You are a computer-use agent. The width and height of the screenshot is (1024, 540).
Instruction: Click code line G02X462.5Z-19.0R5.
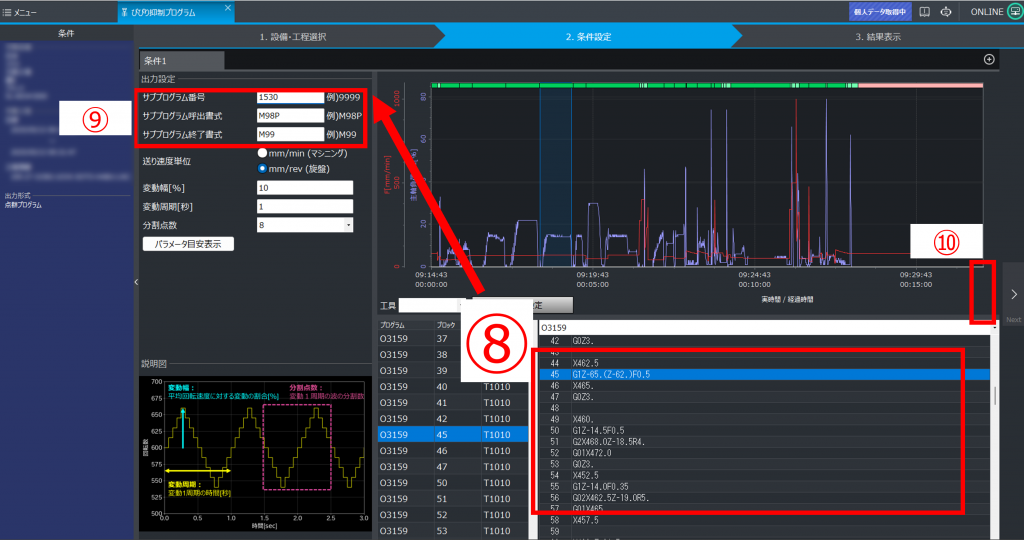point(764,498)
